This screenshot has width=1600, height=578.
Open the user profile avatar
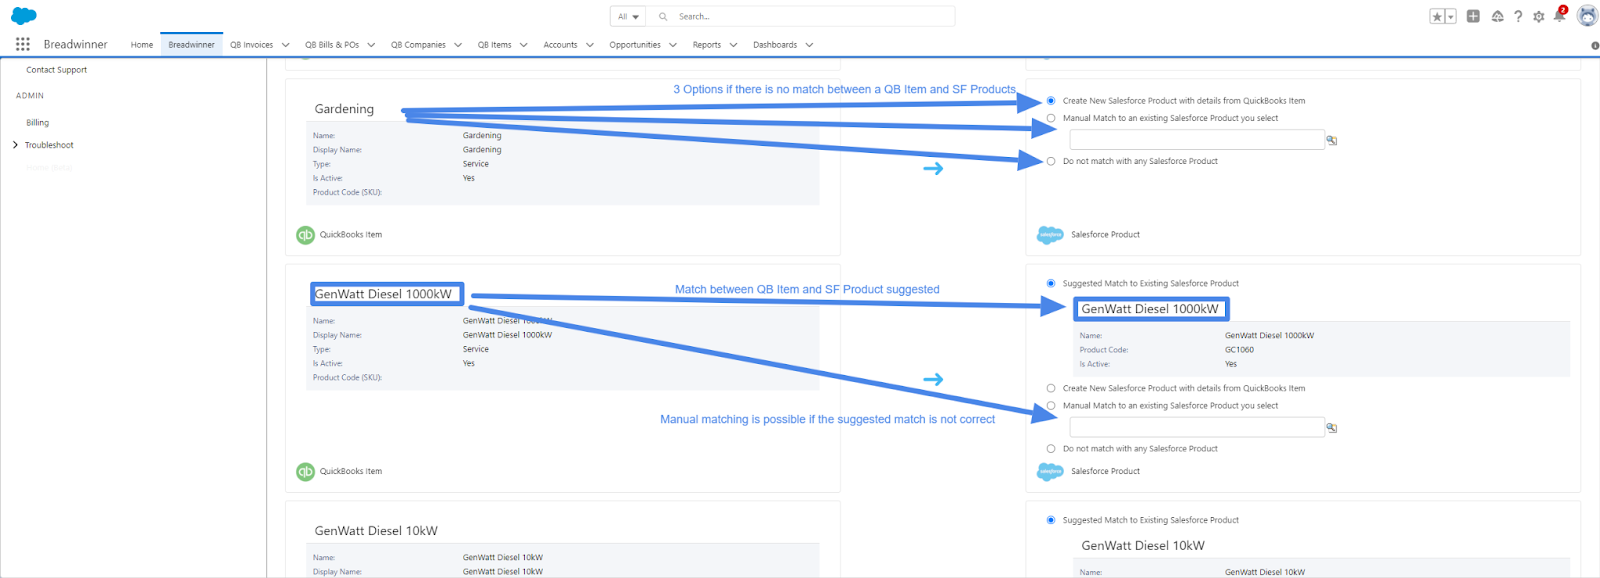click(x=1587, y=16)
